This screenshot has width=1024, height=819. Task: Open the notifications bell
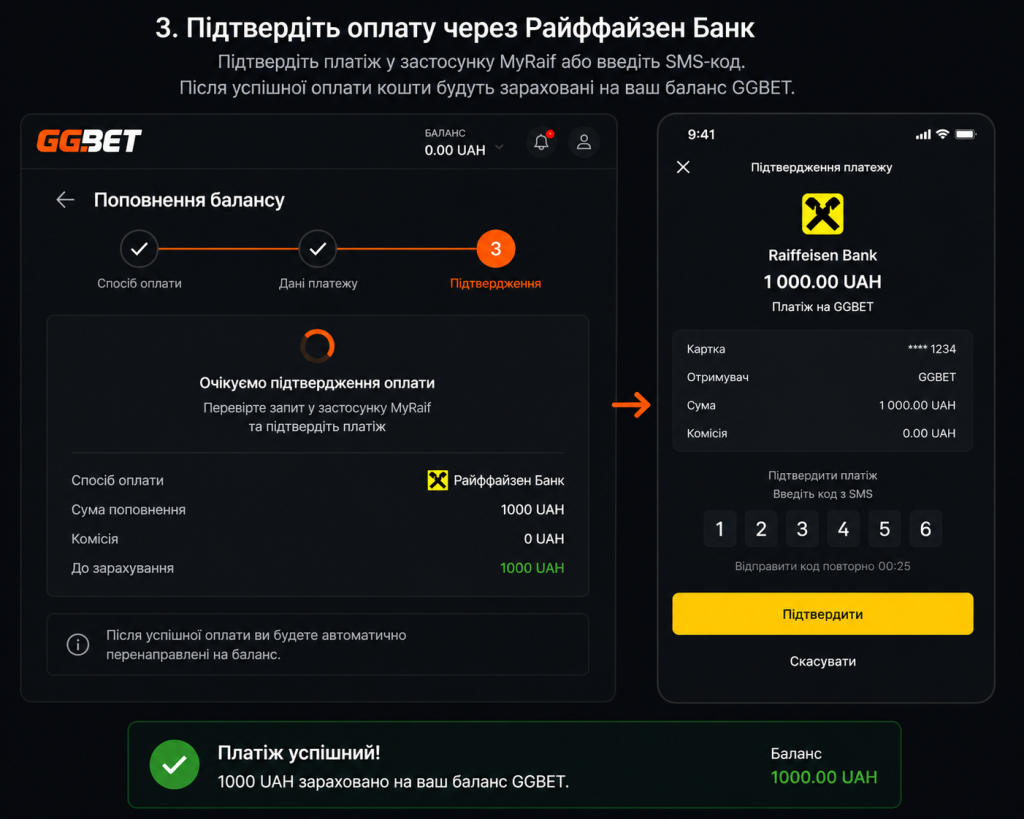[541, 142]
